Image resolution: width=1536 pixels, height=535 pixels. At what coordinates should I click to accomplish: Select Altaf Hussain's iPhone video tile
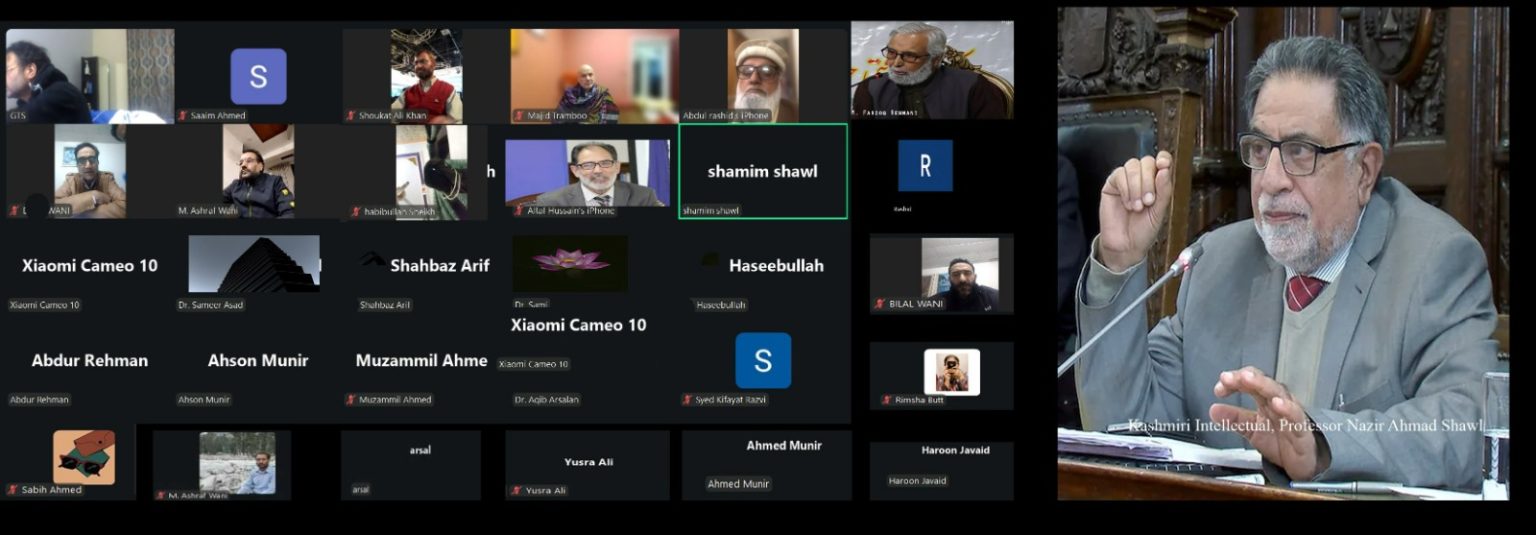[x=587, y=173]
